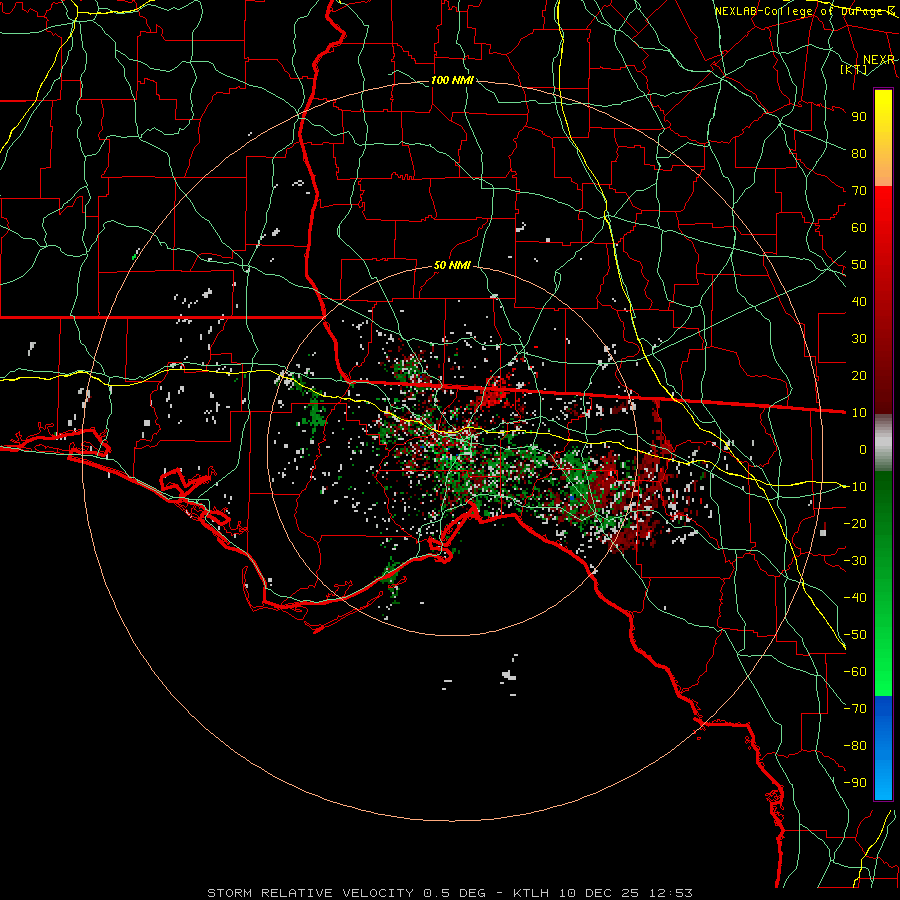The width and height of the screenshot is (900, 900).
Task: Click the blue bottom segment of the color bar
Action: [883, 748]
